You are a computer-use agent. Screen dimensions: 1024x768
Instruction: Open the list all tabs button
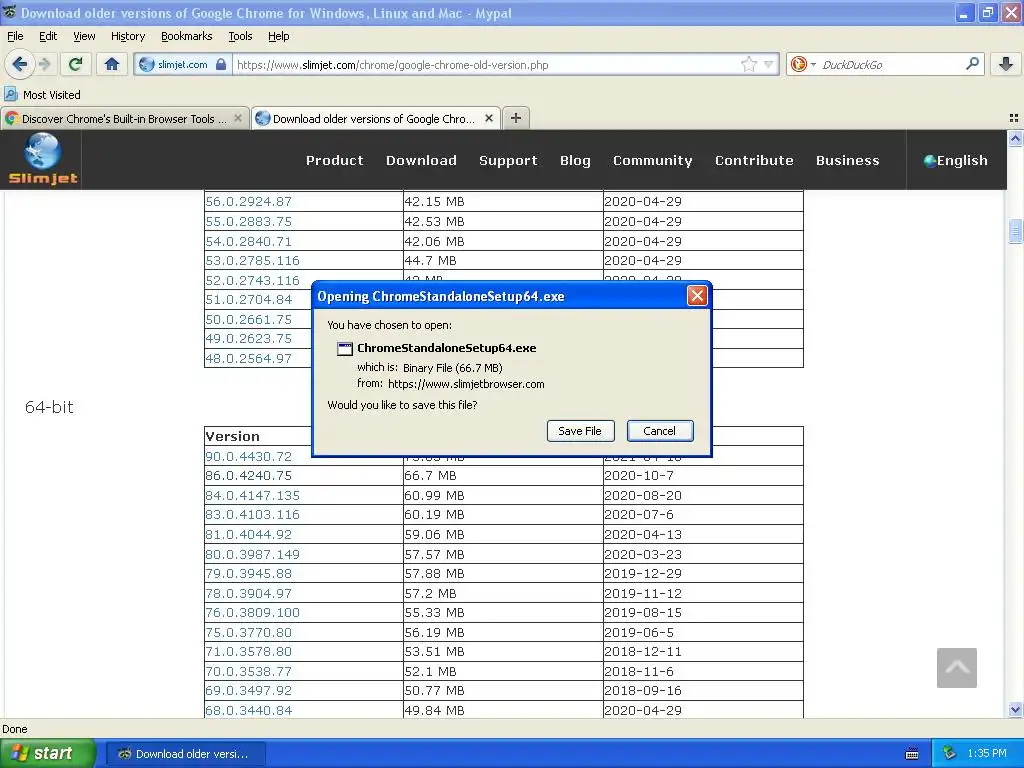[x=1014, y=118]
